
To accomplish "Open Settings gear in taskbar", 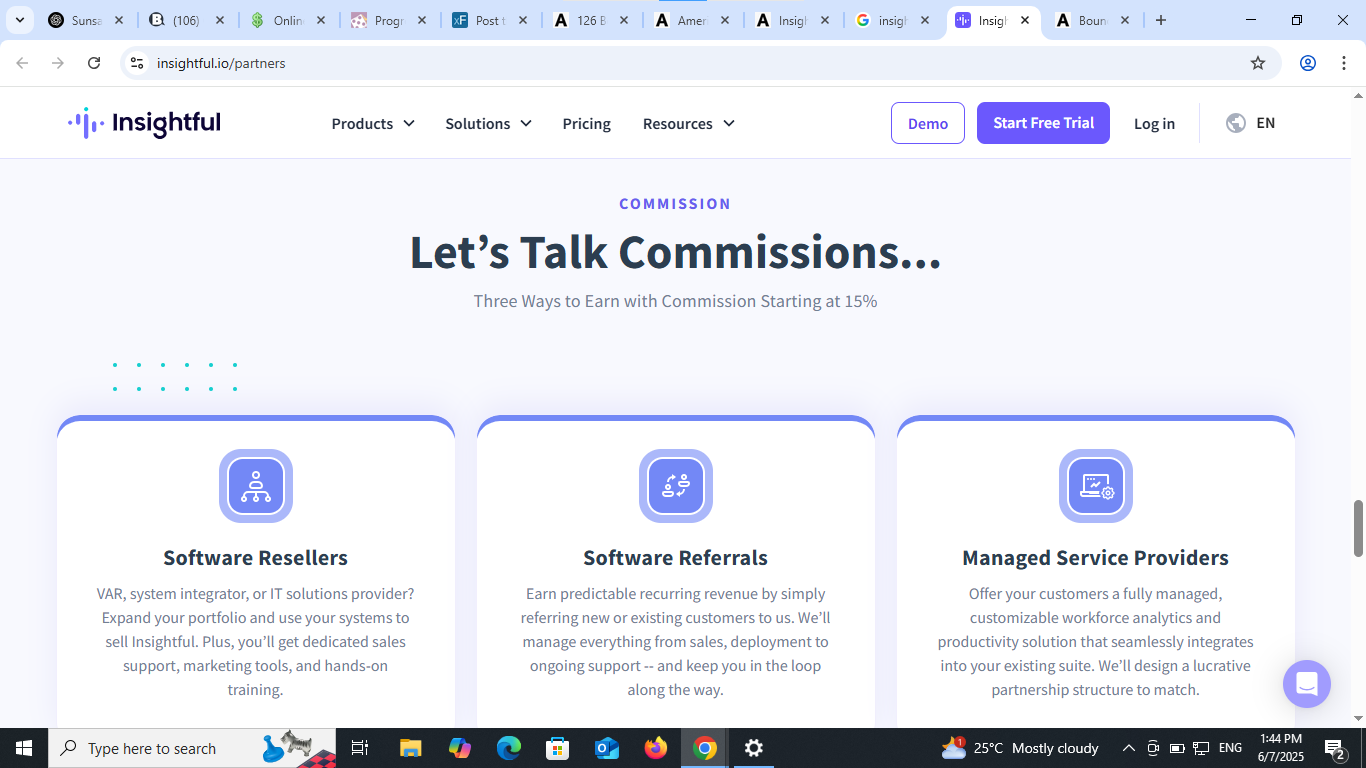I will [x=754, y=748].
